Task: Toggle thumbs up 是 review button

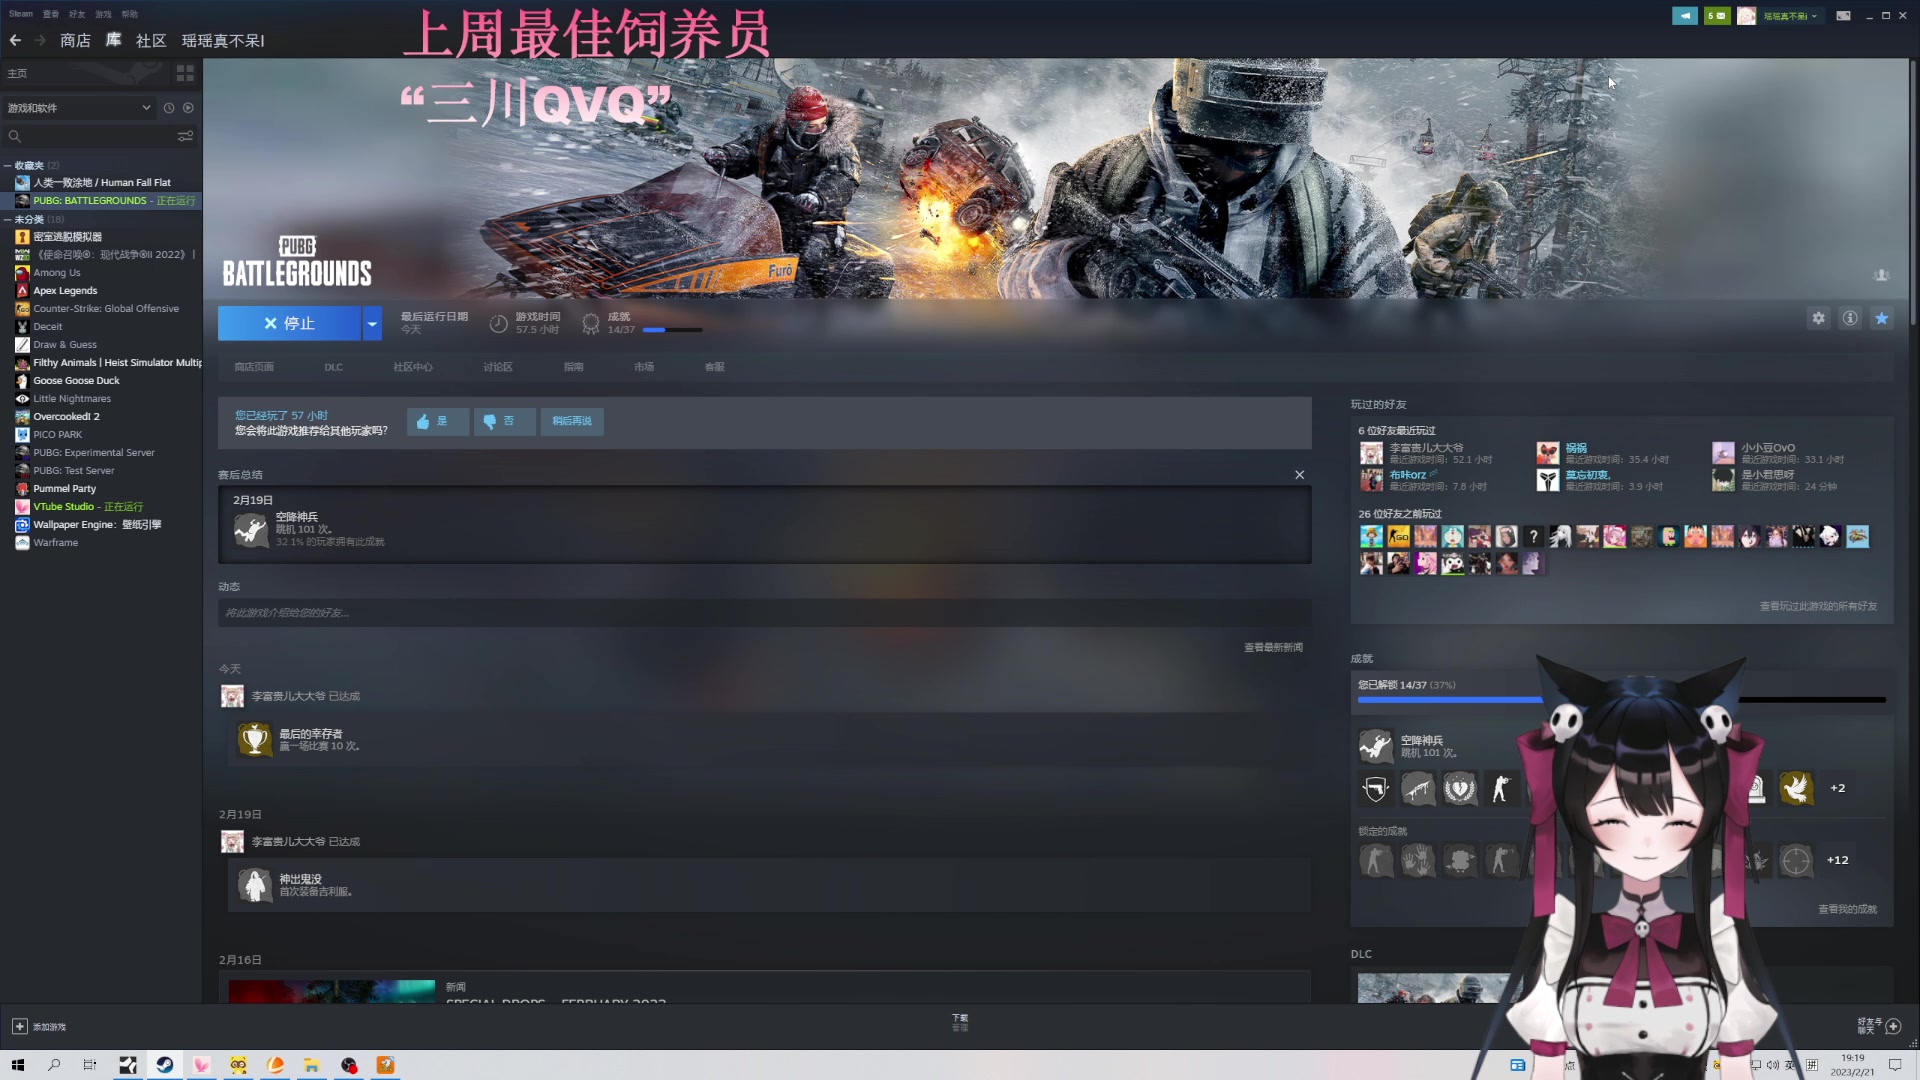Action: (435, 421)
